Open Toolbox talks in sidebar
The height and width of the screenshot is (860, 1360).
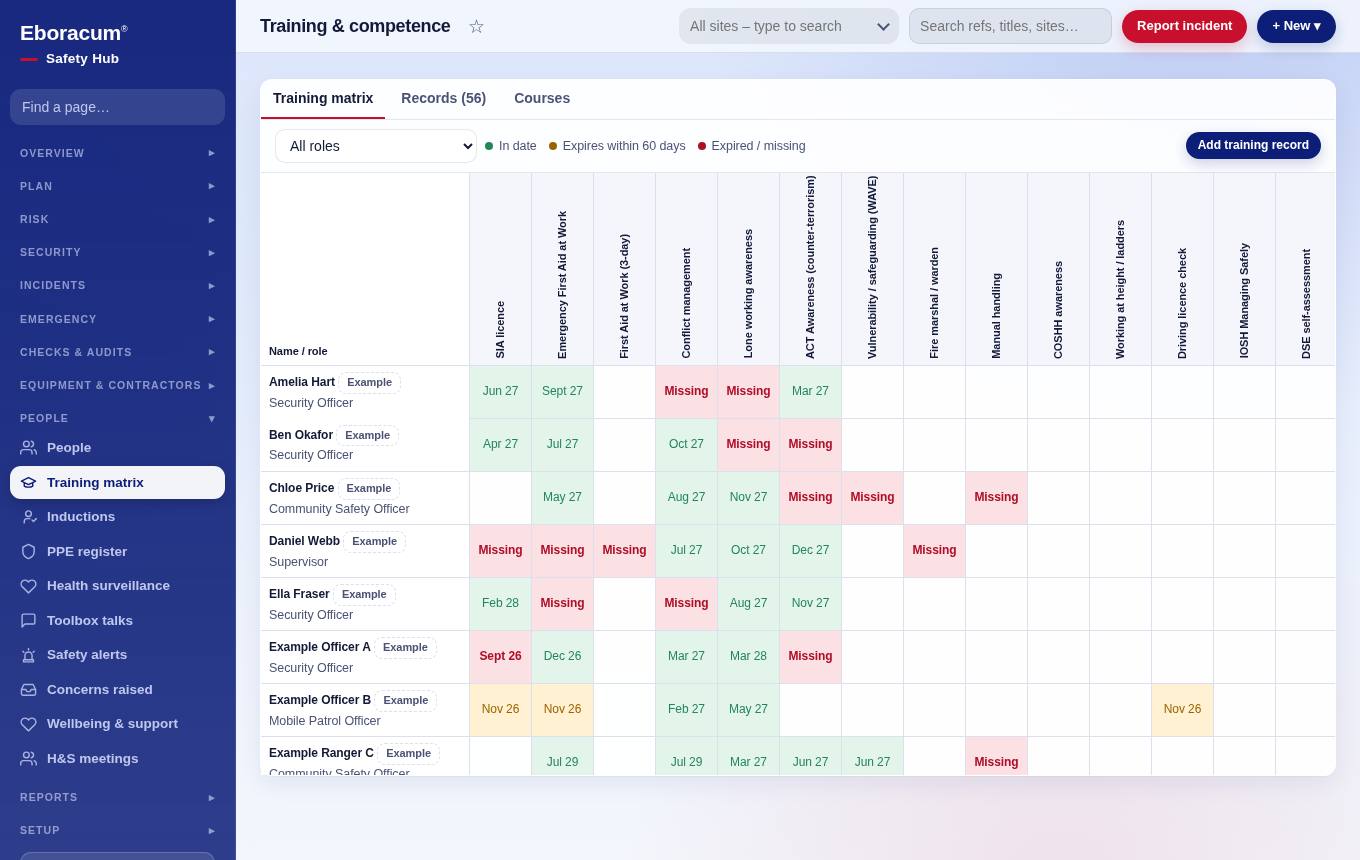click(x=117, y=620)
